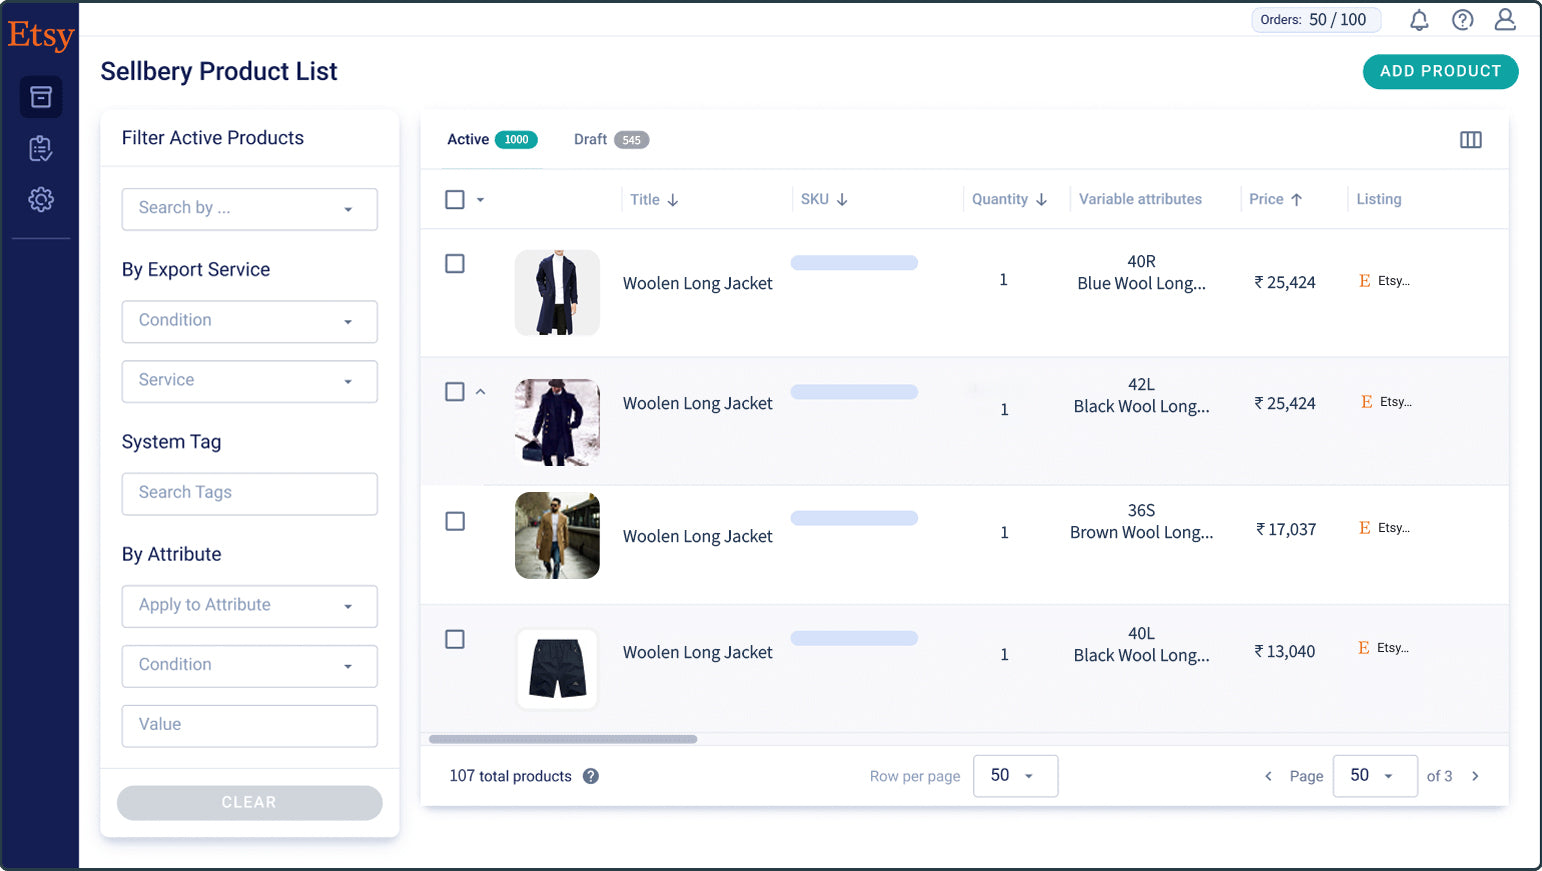Tick the select-all header checkbox

[x=455, y=200]
